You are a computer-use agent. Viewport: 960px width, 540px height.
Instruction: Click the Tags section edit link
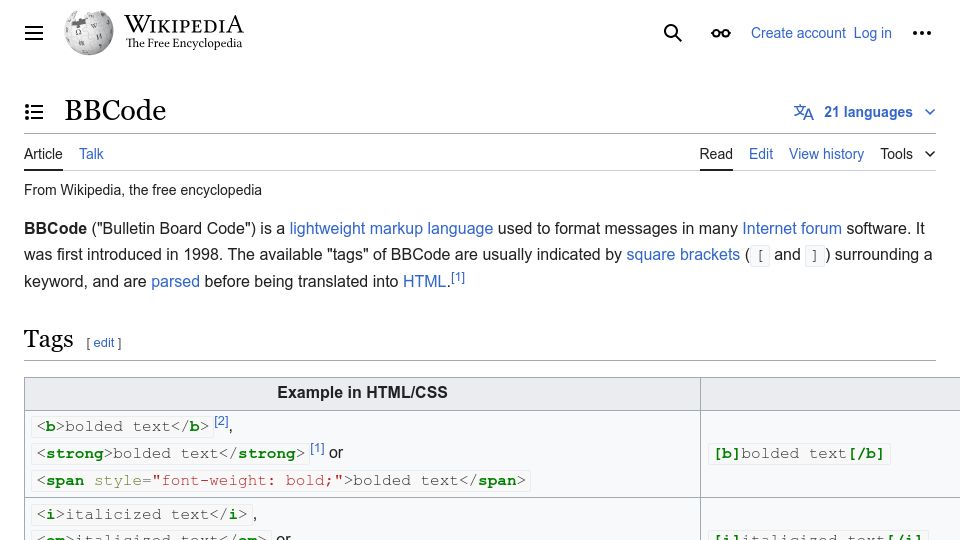point(103,343)
